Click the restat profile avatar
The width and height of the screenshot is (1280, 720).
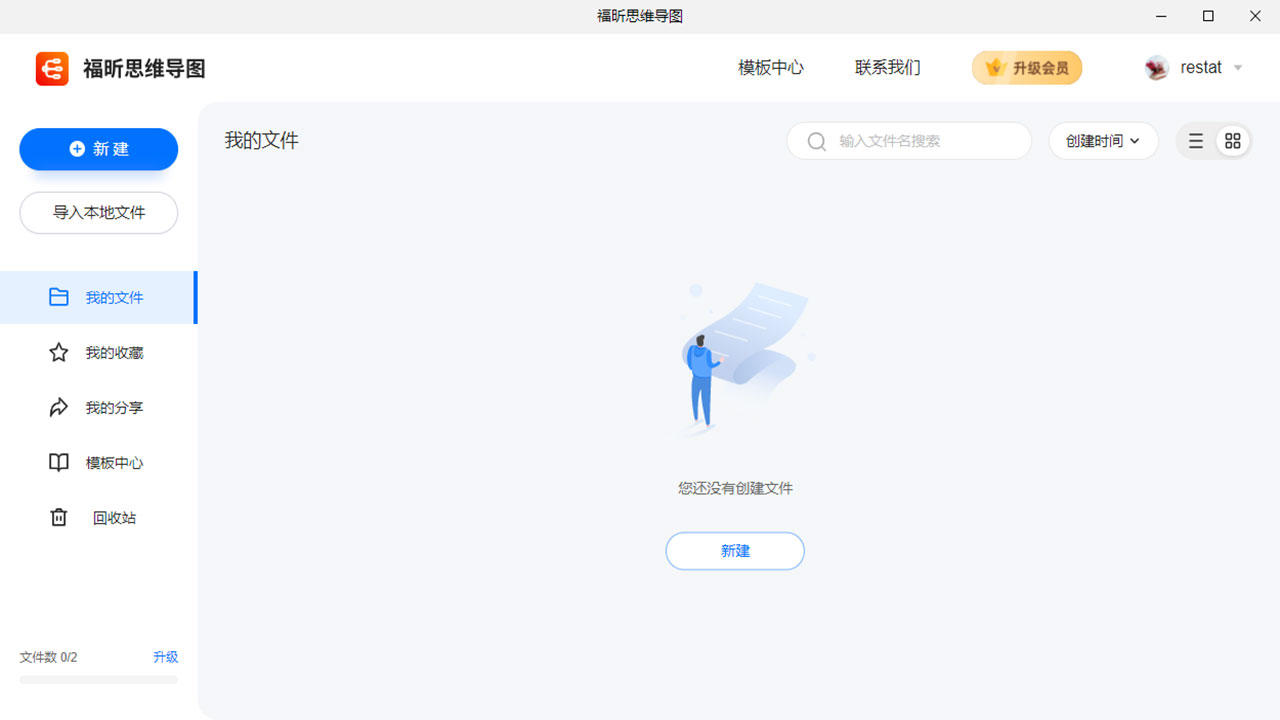1156,67
